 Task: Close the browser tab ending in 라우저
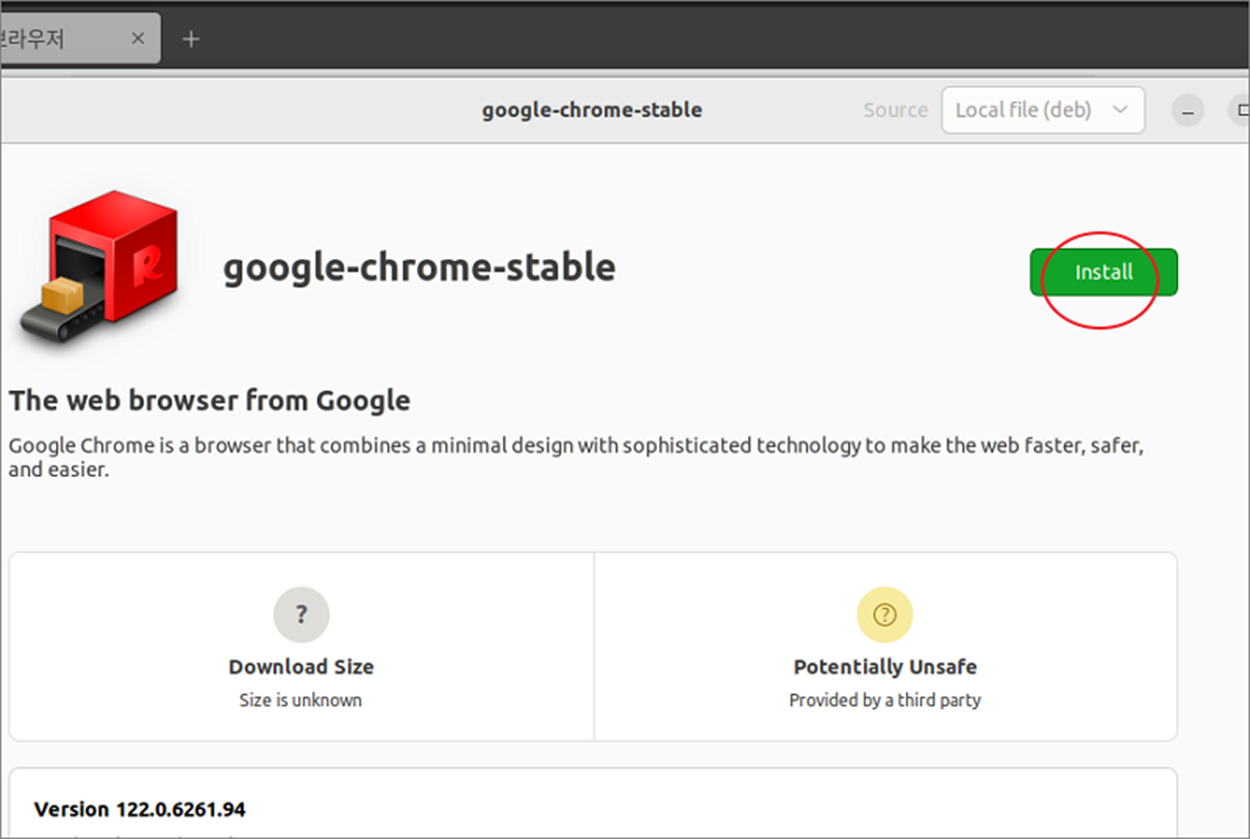(138, 39)
